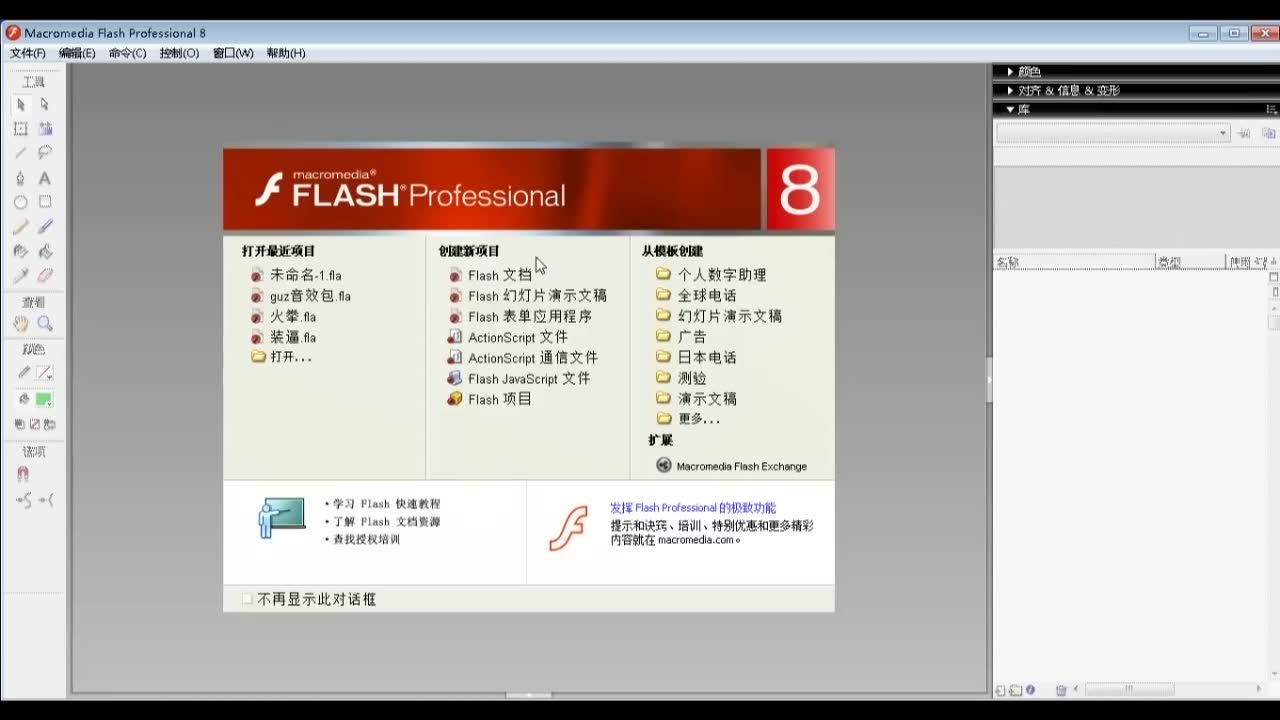
Task: Select the Pen tool
Action: pos(20,178)
